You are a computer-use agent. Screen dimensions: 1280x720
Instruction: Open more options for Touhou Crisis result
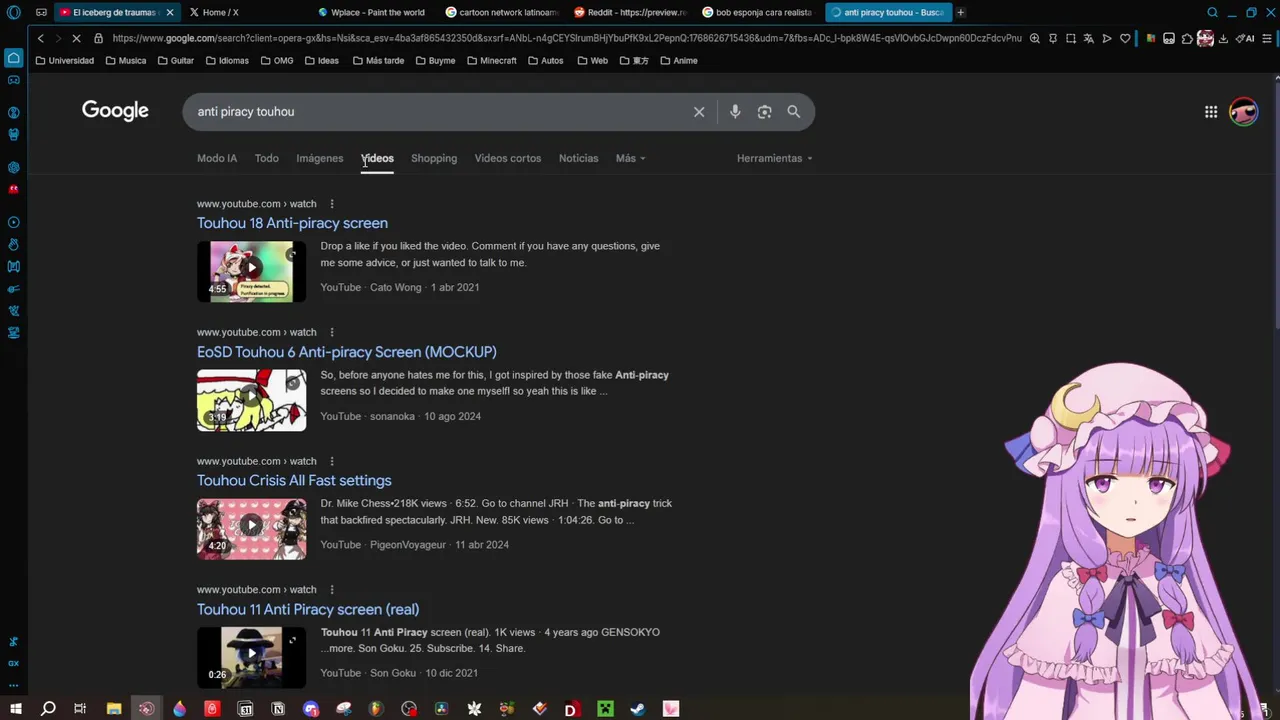click(331, 461)
